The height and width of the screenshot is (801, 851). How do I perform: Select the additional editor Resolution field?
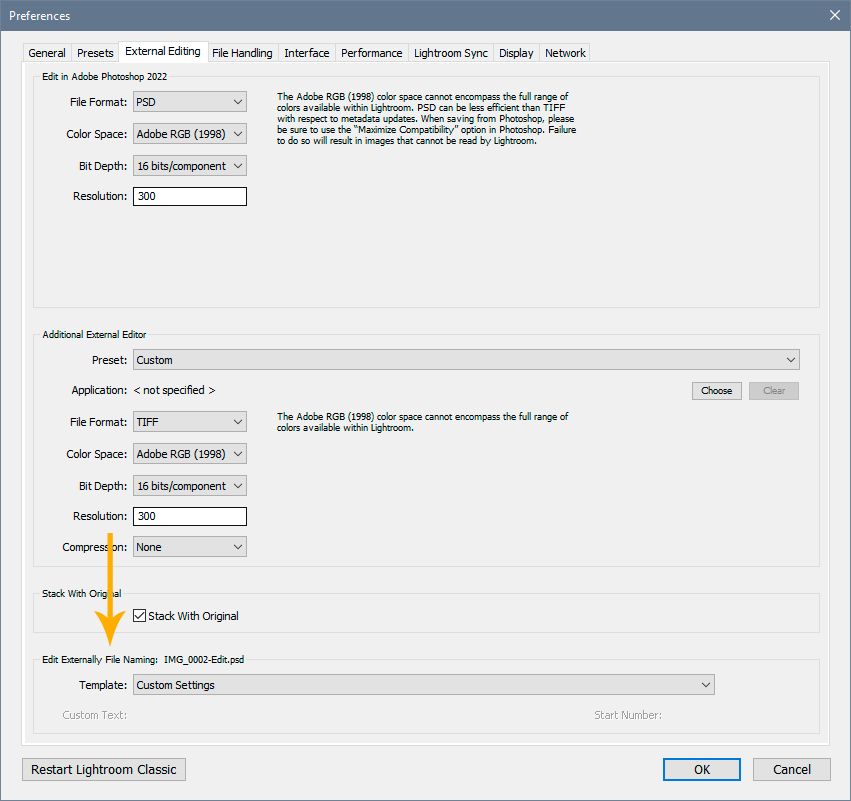pos(189,516)
